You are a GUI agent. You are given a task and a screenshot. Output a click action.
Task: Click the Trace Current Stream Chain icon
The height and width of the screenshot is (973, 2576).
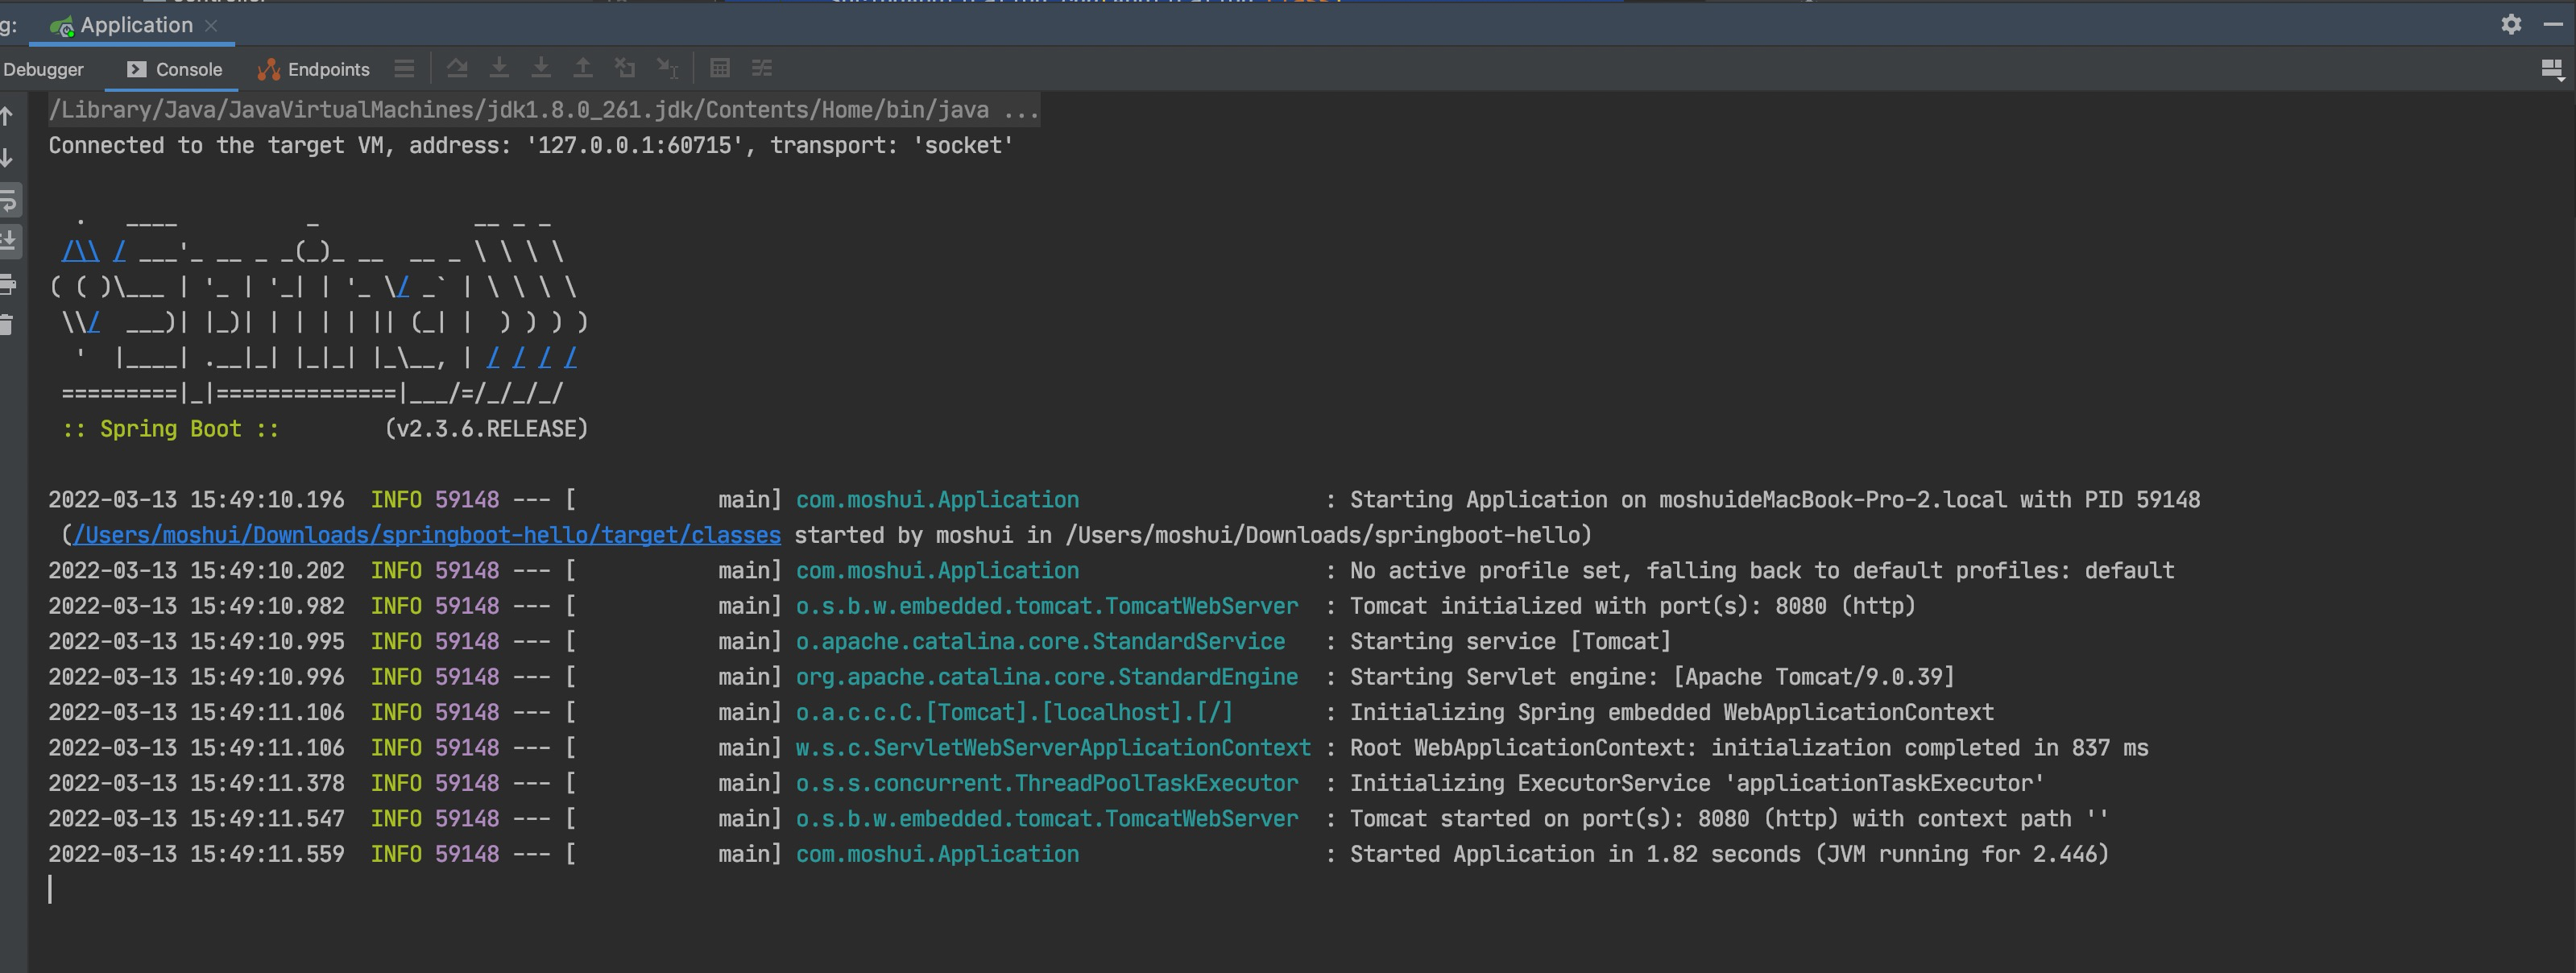click(x=762, y=68)
